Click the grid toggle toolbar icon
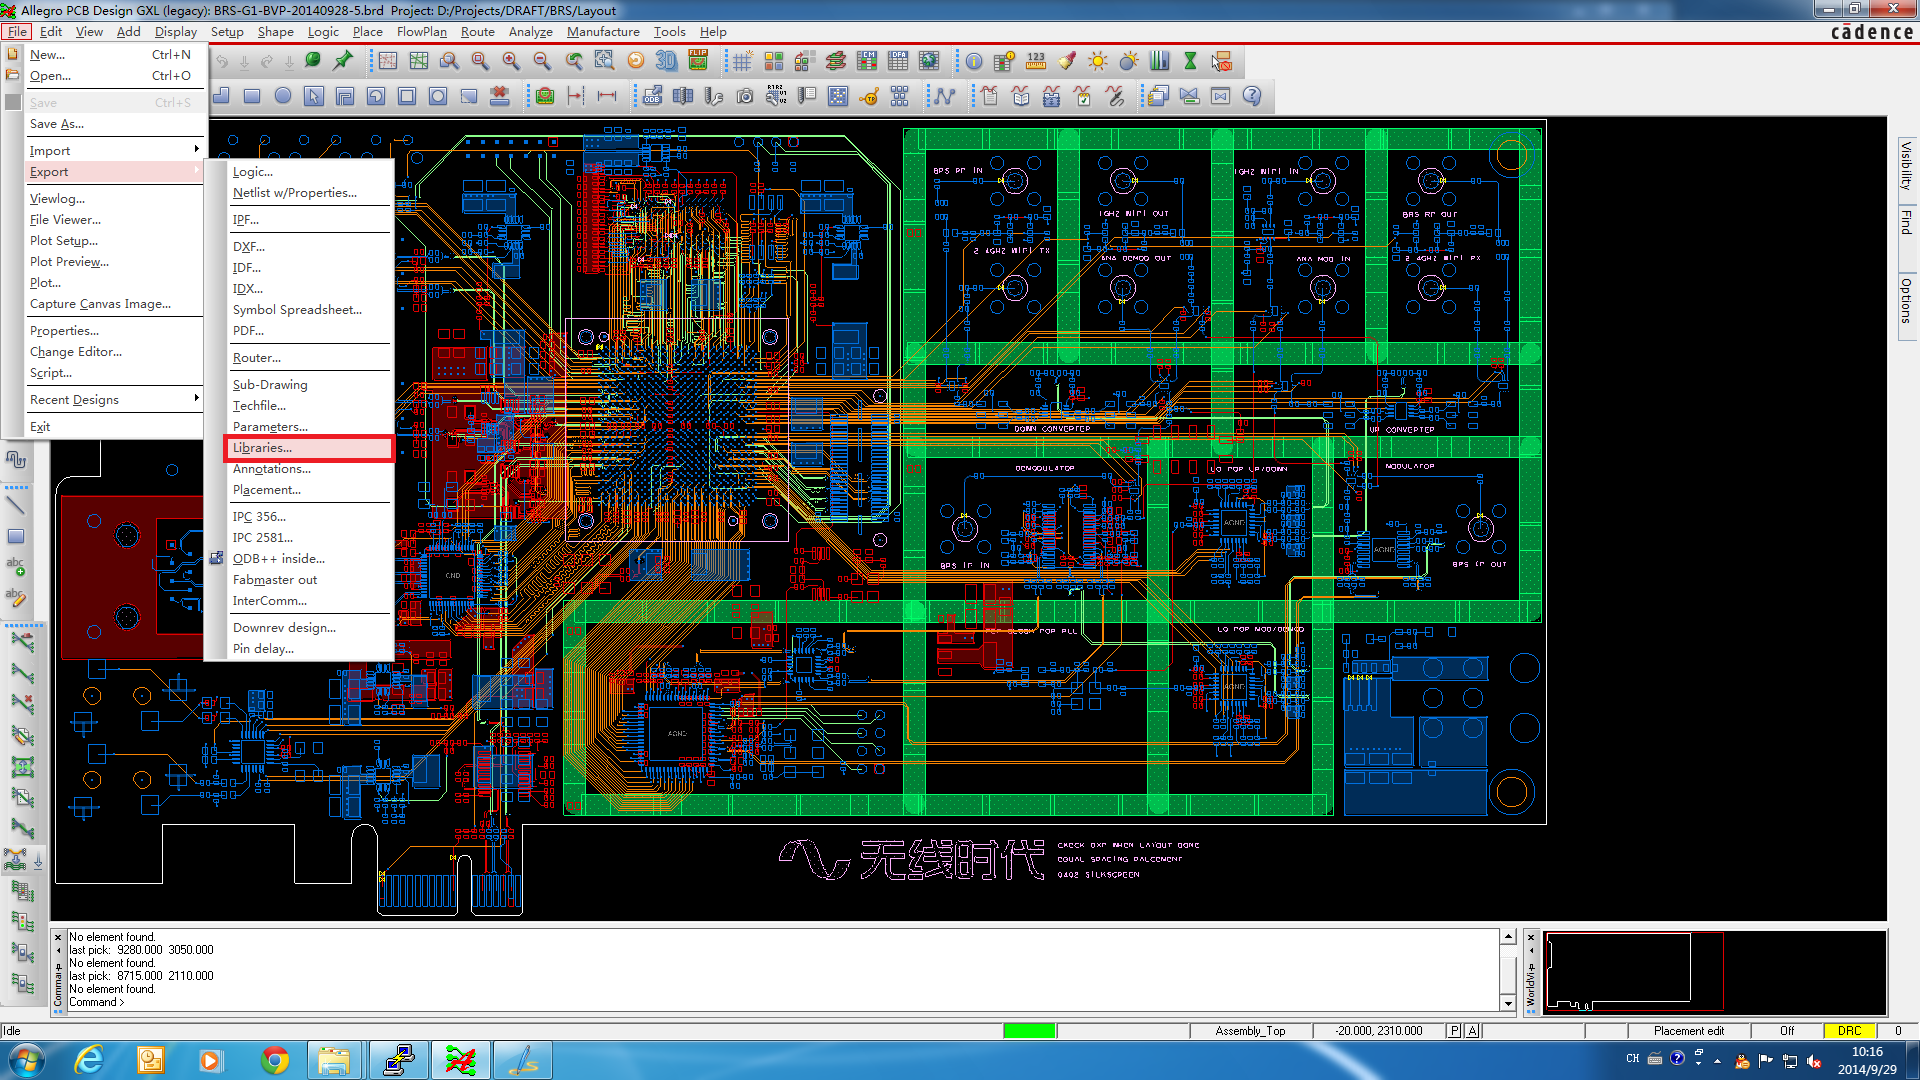Screen dimensions: 1920x1080 pos(742,61)
